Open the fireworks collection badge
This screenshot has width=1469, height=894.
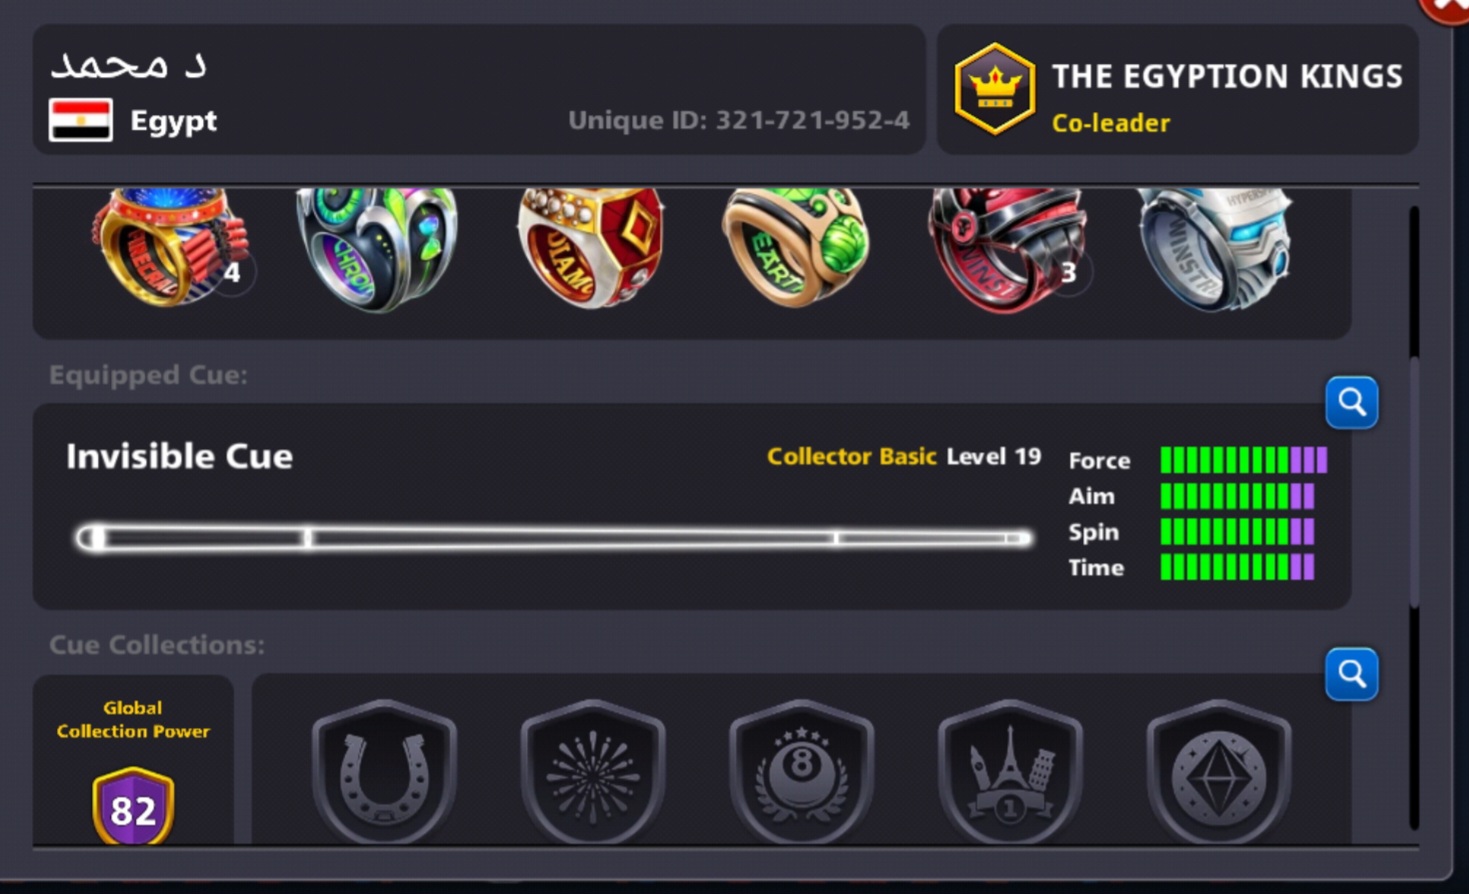(593, 772)
